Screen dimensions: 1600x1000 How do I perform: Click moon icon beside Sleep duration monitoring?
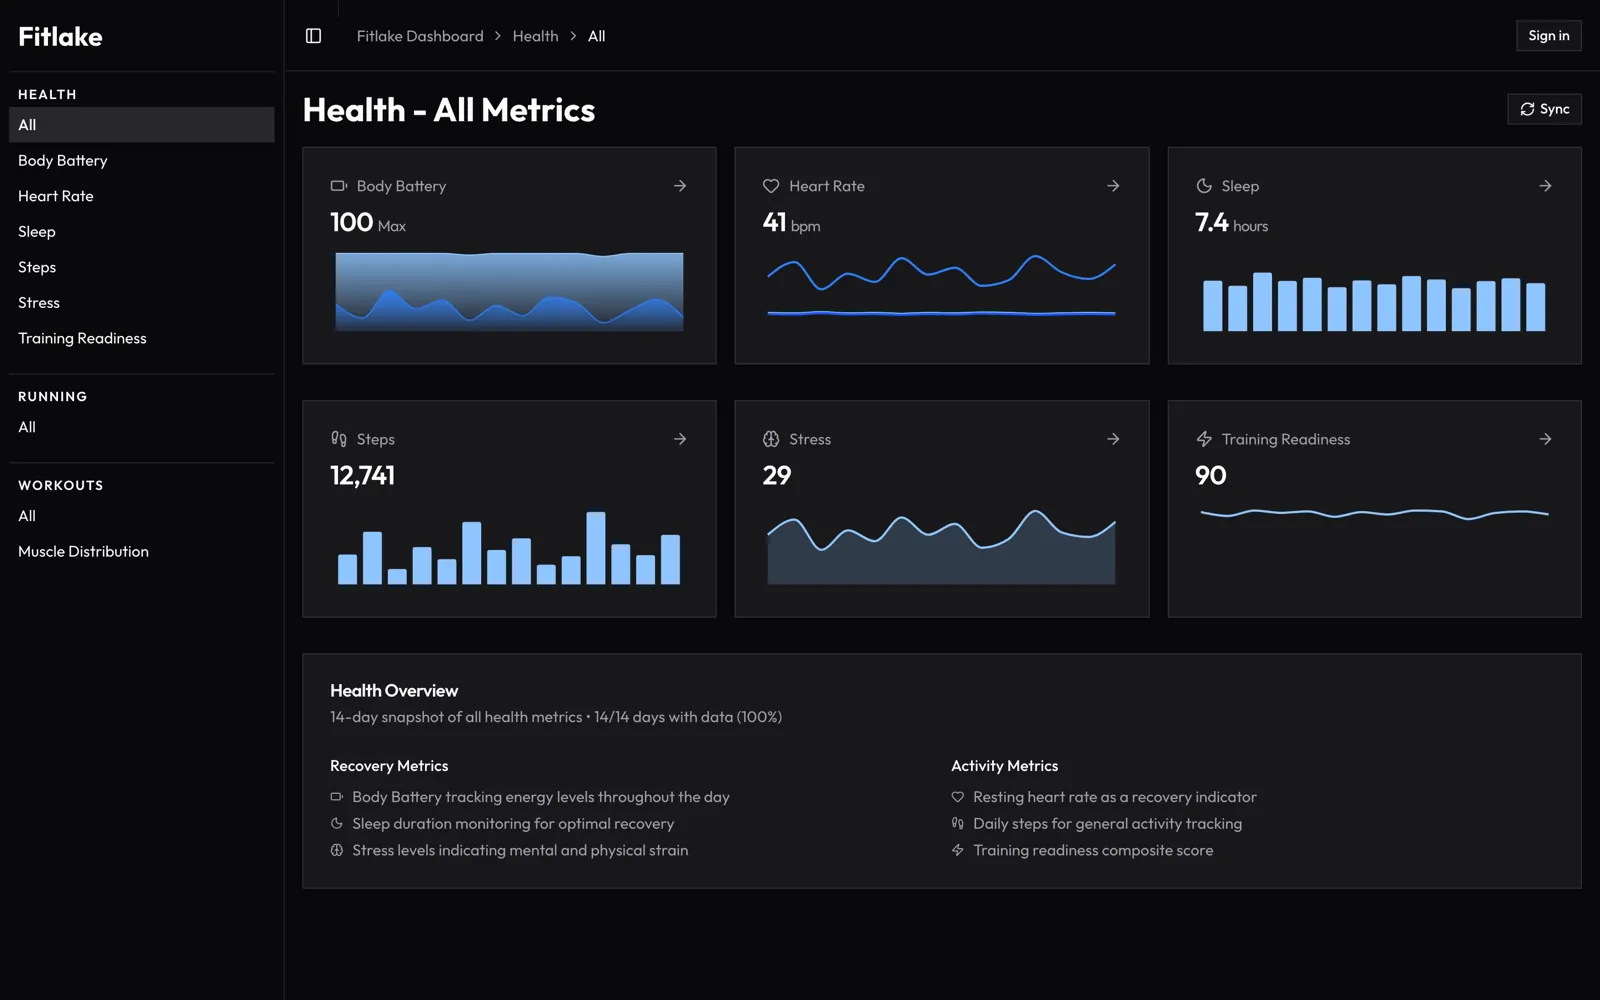pos(337,824)
